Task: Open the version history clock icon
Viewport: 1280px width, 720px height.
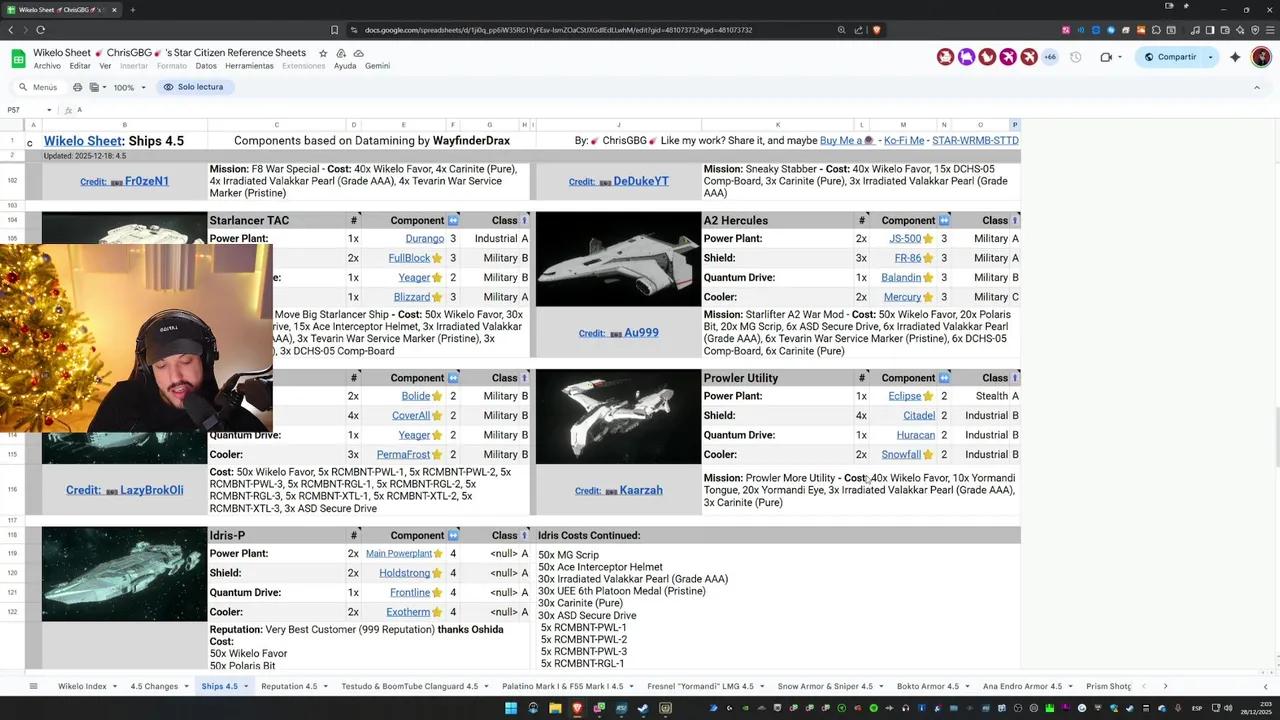Action: click(x=1075, y=57)
